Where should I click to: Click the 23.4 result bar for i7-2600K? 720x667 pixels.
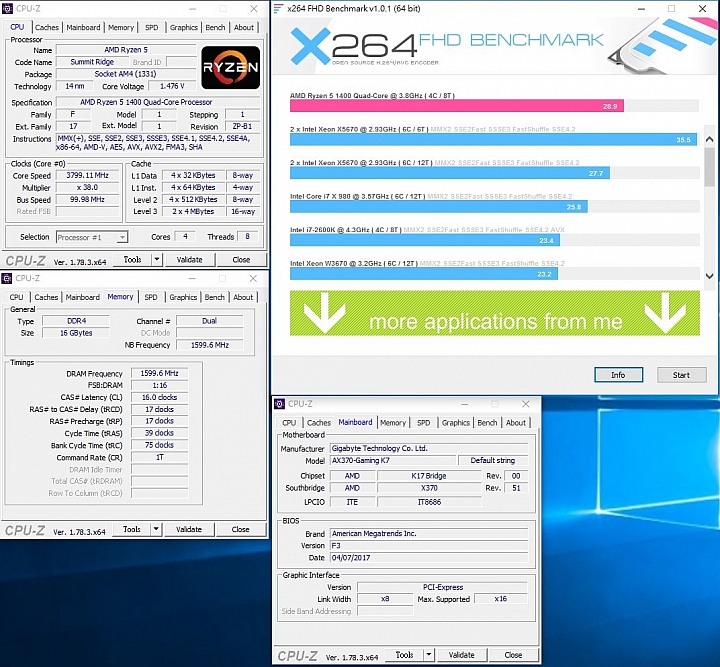coord(425,240)
